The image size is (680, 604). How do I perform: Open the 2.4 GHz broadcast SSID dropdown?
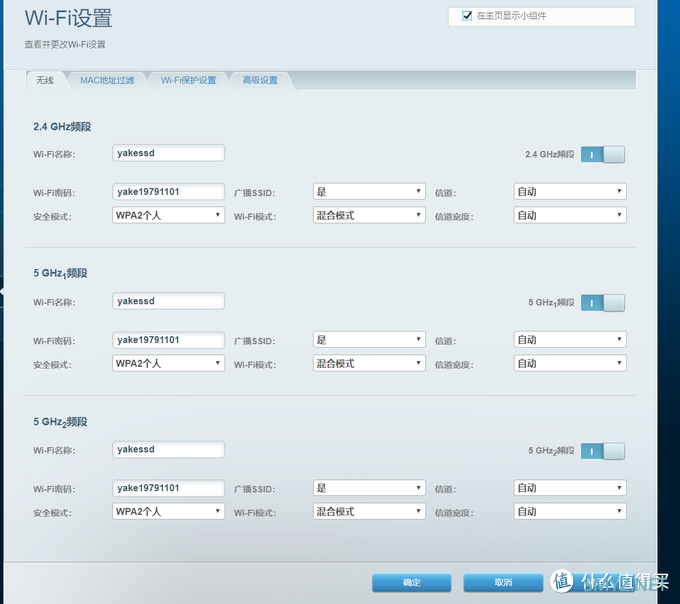[369, 191]
